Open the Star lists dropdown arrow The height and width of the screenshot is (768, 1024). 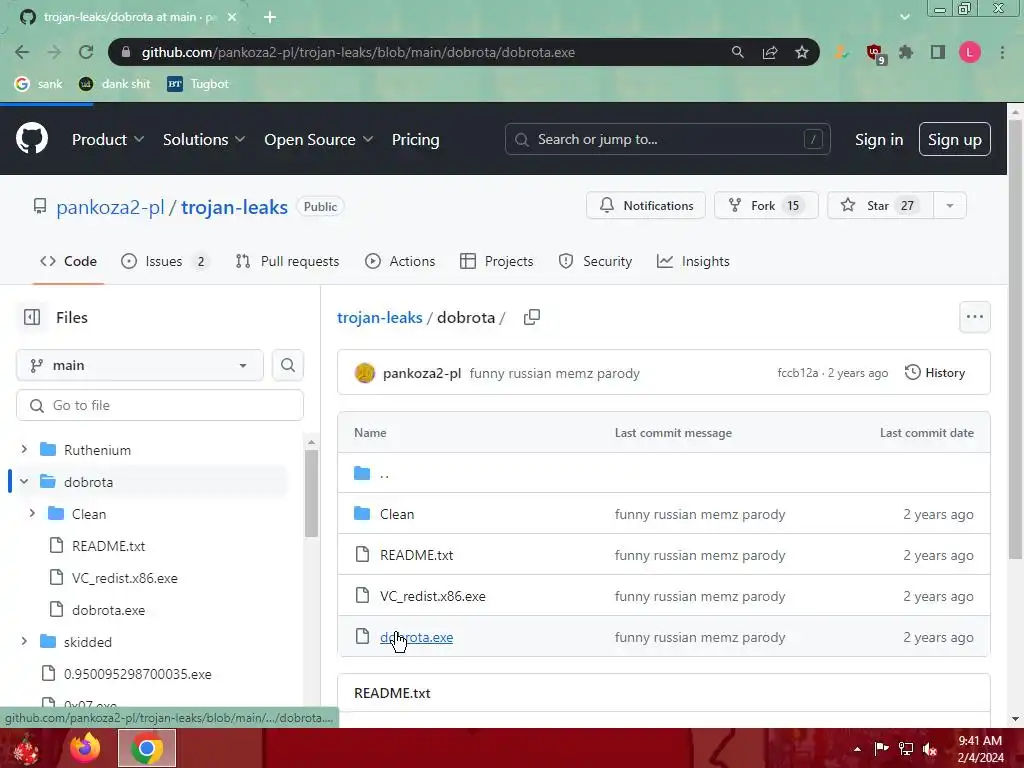pyautogui.click(x=950, y=206)
